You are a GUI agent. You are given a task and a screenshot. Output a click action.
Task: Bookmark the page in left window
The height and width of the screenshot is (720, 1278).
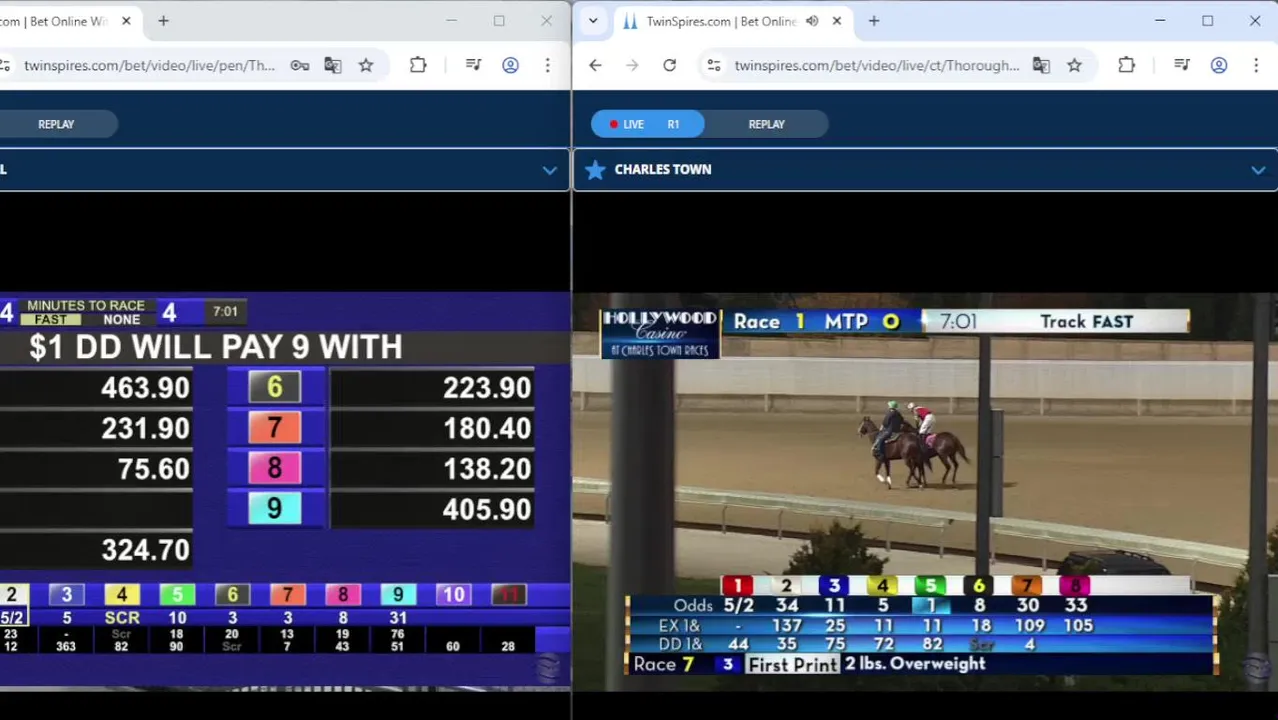[x=366, y=65]
